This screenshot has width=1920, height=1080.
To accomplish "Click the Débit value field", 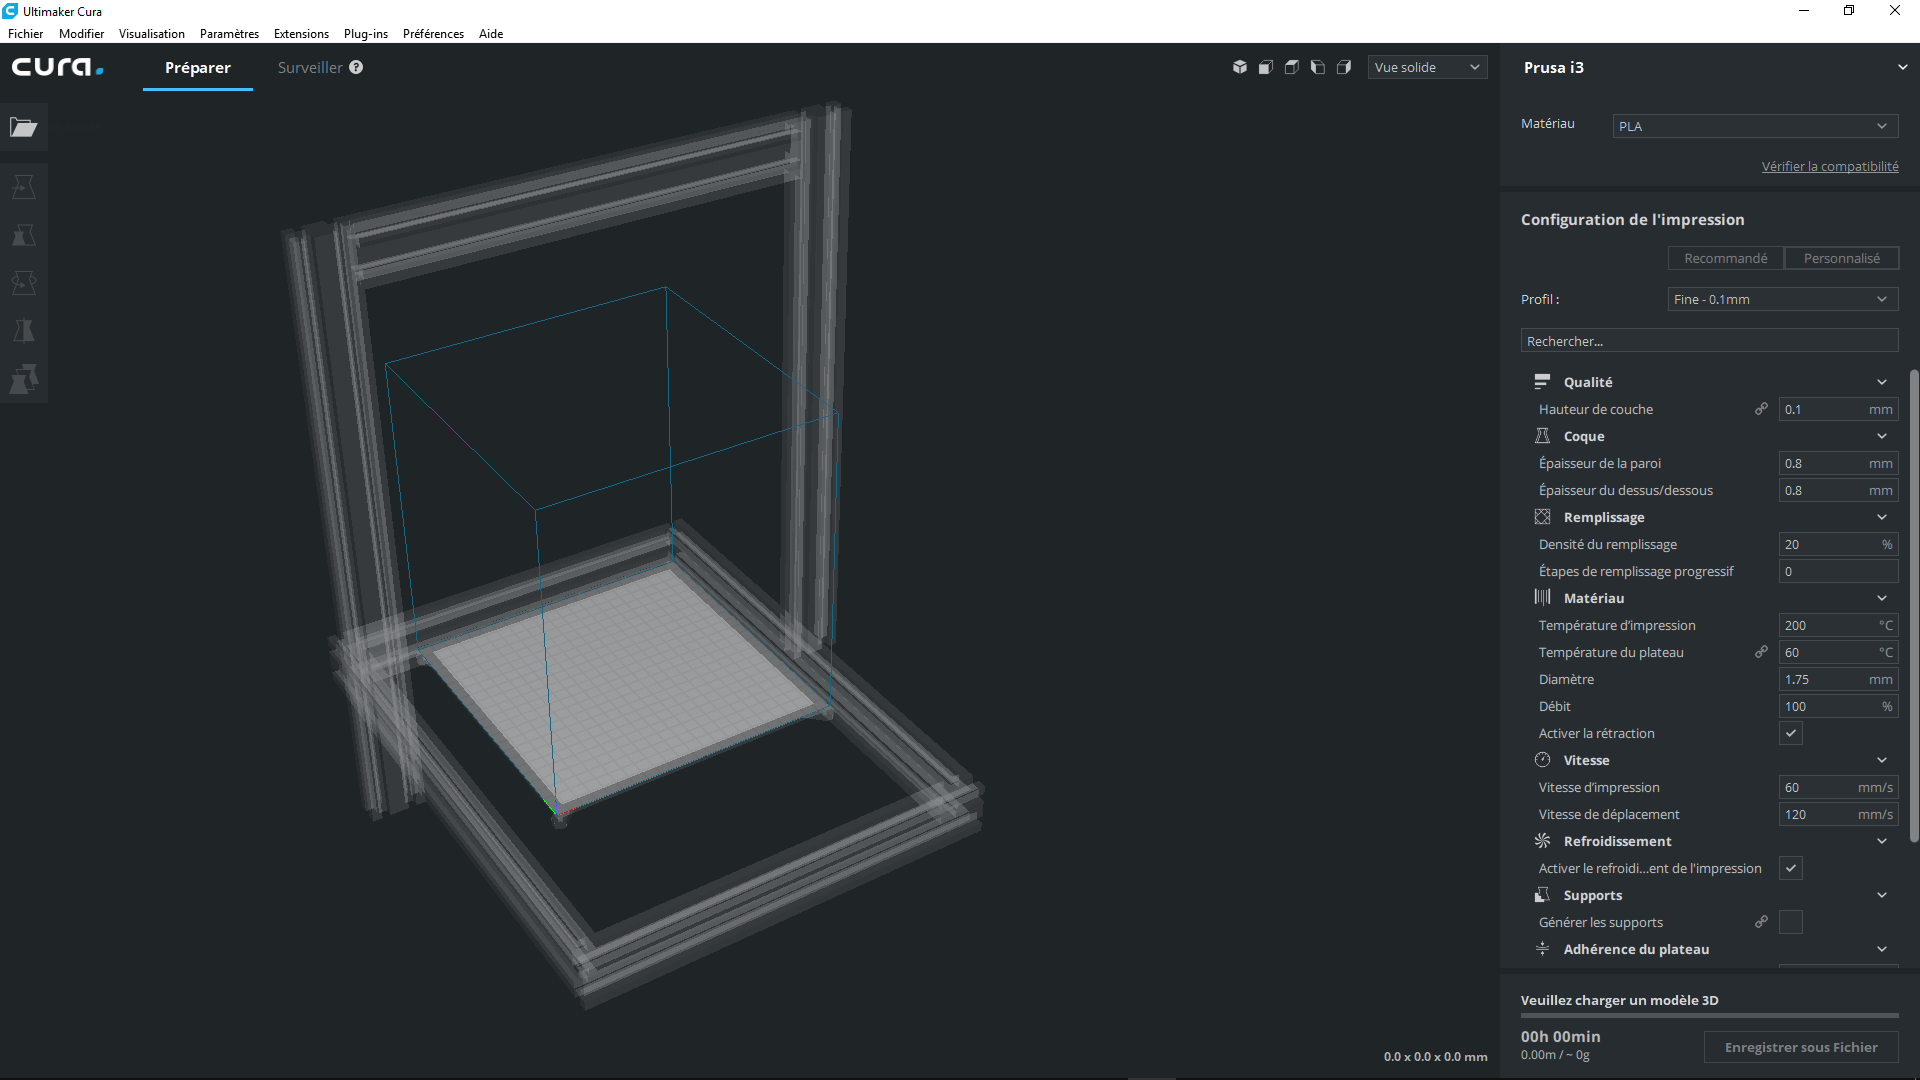I will click(1838, 706).
